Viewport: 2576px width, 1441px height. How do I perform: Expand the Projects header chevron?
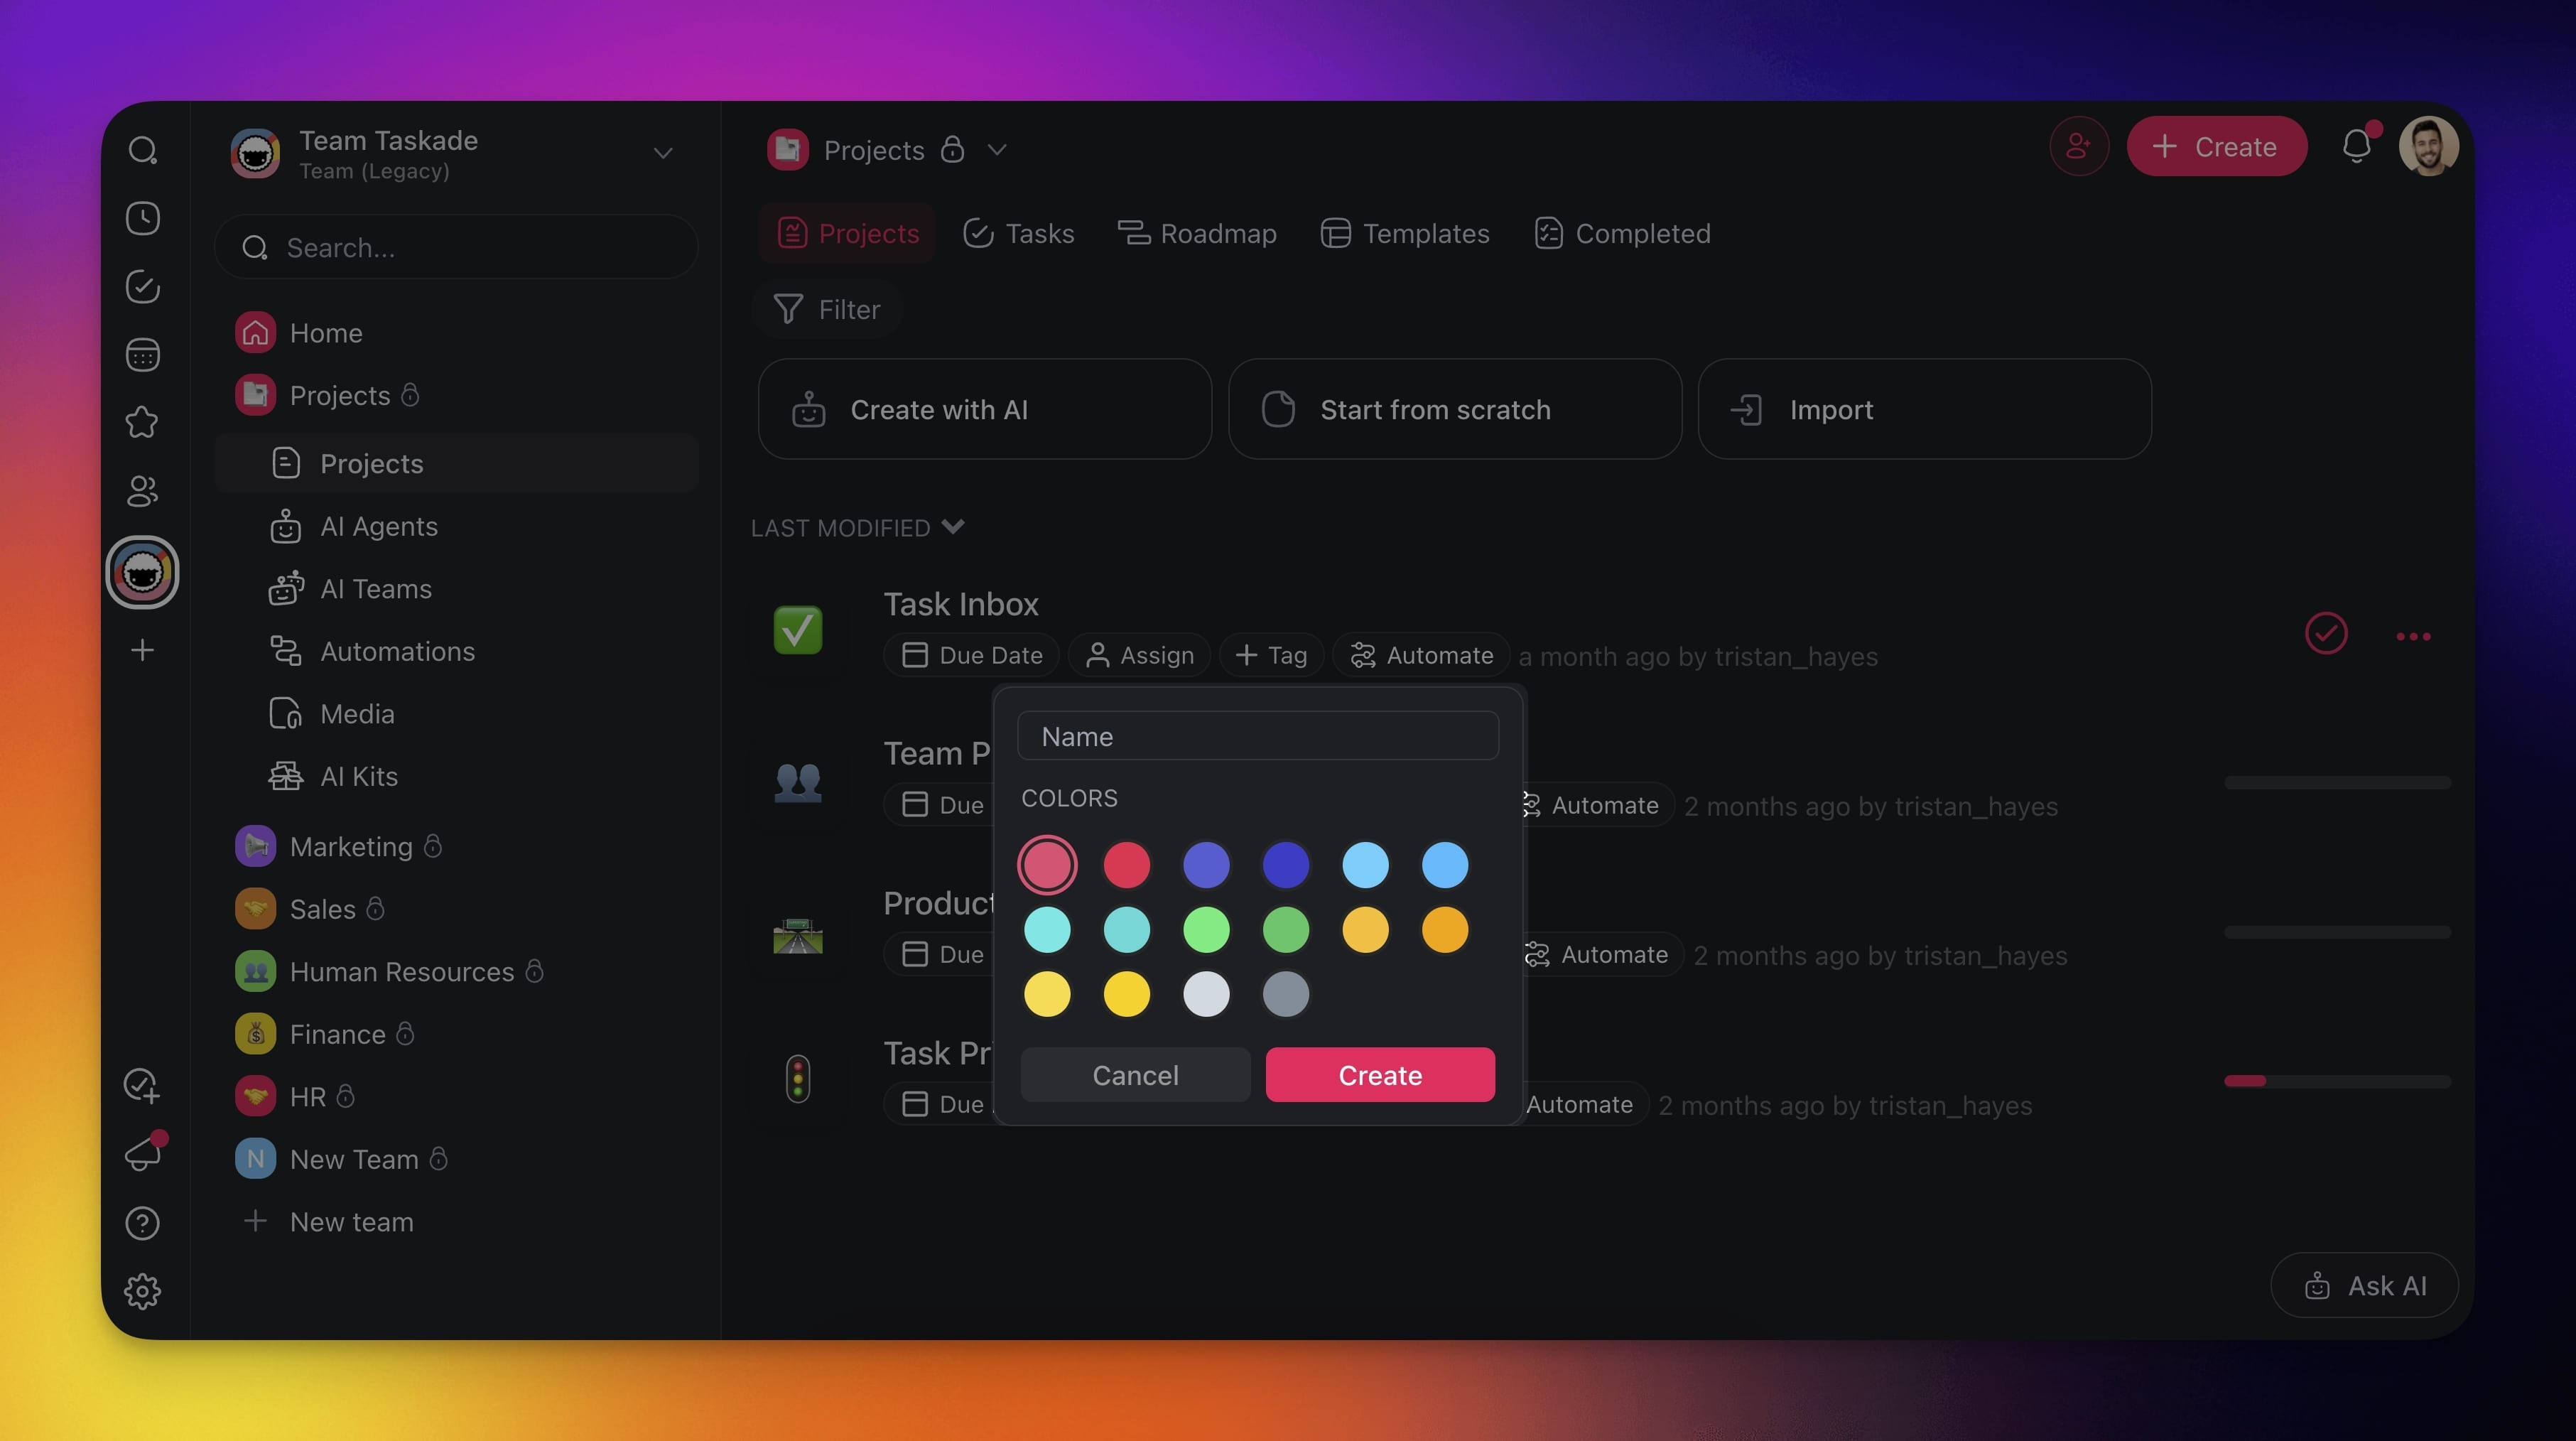[x=996, y=150]
